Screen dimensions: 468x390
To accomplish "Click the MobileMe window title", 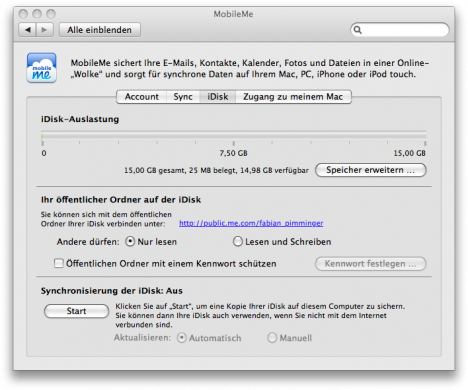I will pos(233,14).
